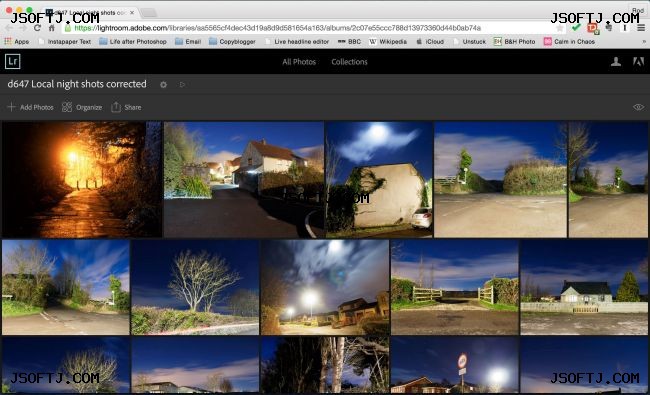Screen dimensions: 650x395
Task: Click album title d647 Local night shots corrected
Action: click(x=77, y=84)
